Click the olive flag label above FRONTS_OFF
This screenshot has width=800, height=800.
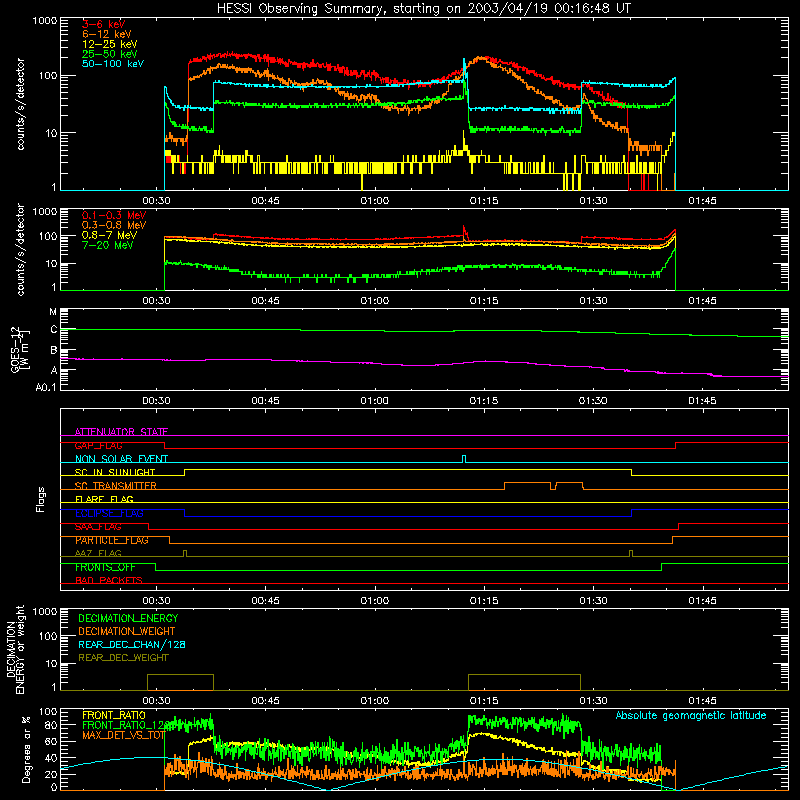98,553
